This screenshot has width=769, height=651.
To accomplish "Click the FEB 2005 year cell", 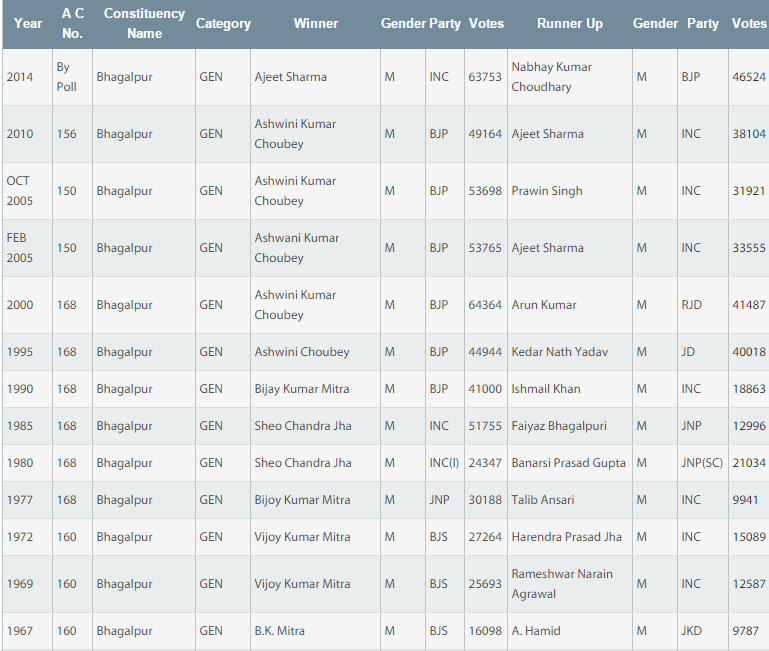I will [x=20, y=248].
